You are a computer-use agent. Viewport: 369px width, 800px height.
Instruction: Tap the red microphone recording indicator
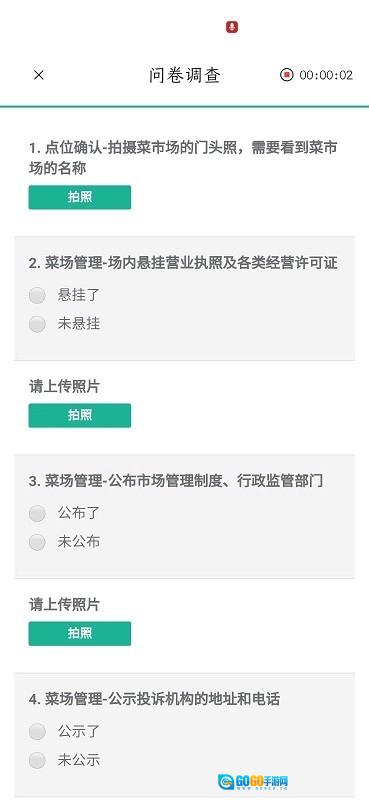[x=232, y=27]
